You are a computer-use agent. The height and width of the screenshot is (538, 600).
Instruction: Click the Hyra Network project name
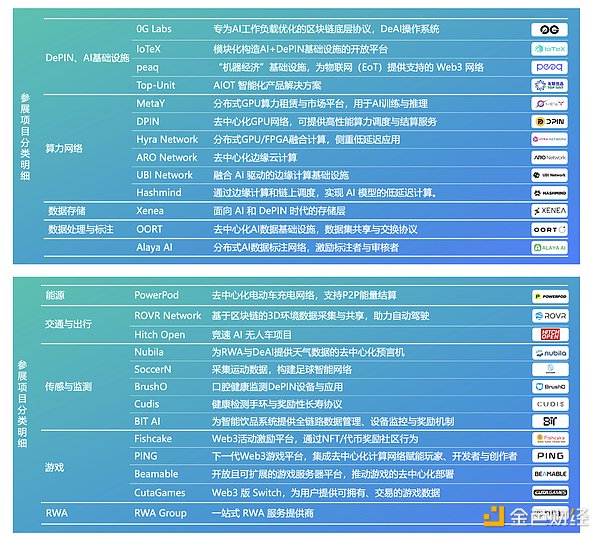pyautogui.click(x=167, y=139)
